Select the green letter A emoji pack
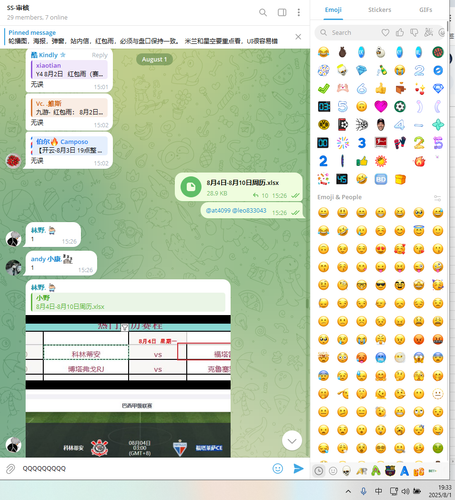The image size is (455, 500). click(x=376, y=471)
